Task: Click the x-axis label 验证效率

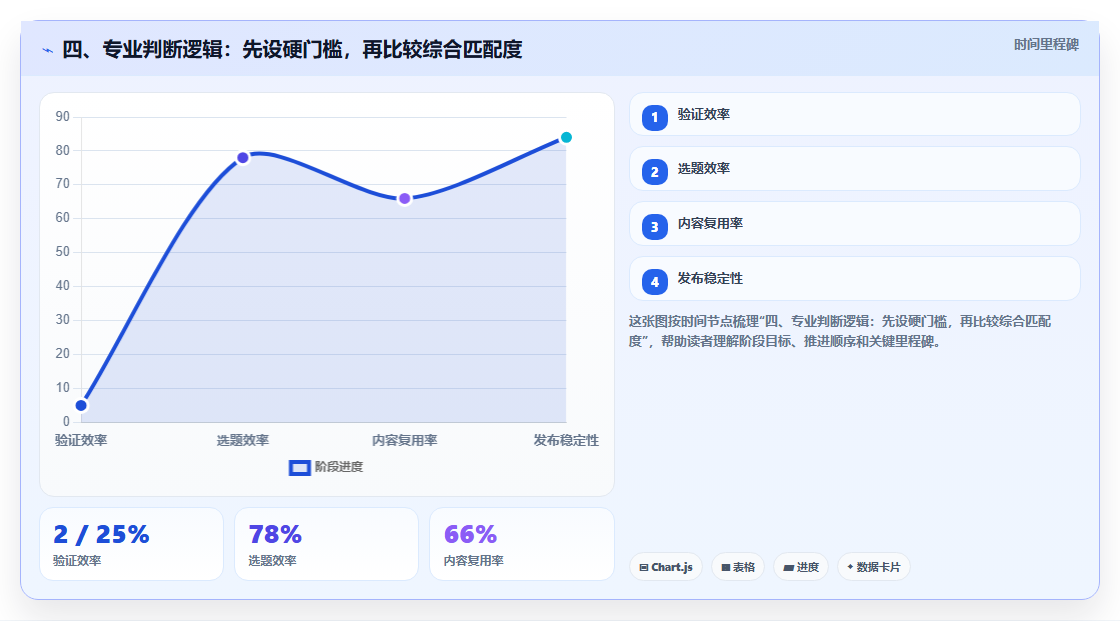Action: (x=81, y=440)
